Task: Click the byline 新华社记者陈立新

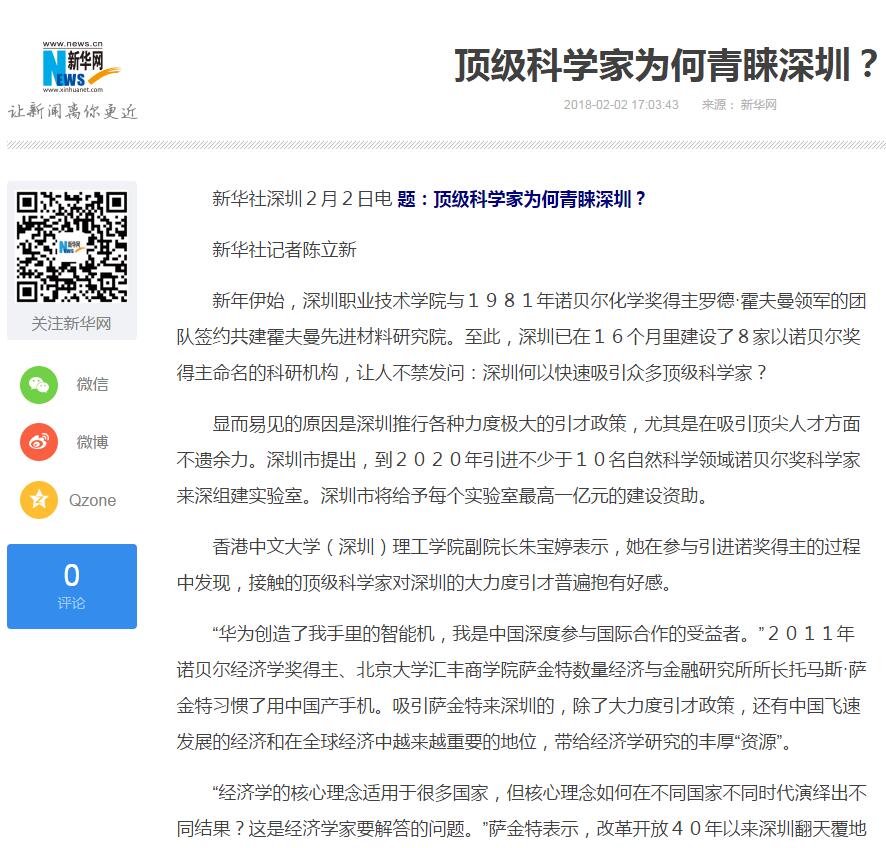Action: [284, 249]
